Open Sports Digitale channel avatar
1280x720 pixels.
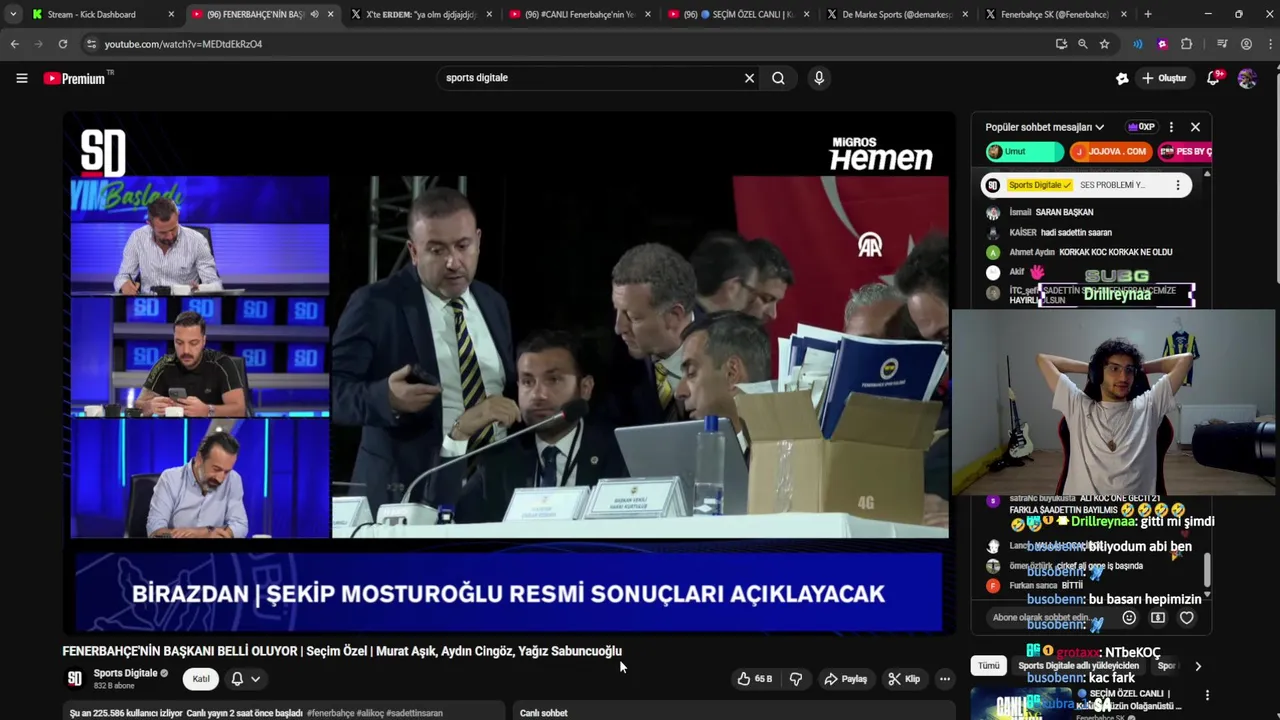click(x=74, y=679)
